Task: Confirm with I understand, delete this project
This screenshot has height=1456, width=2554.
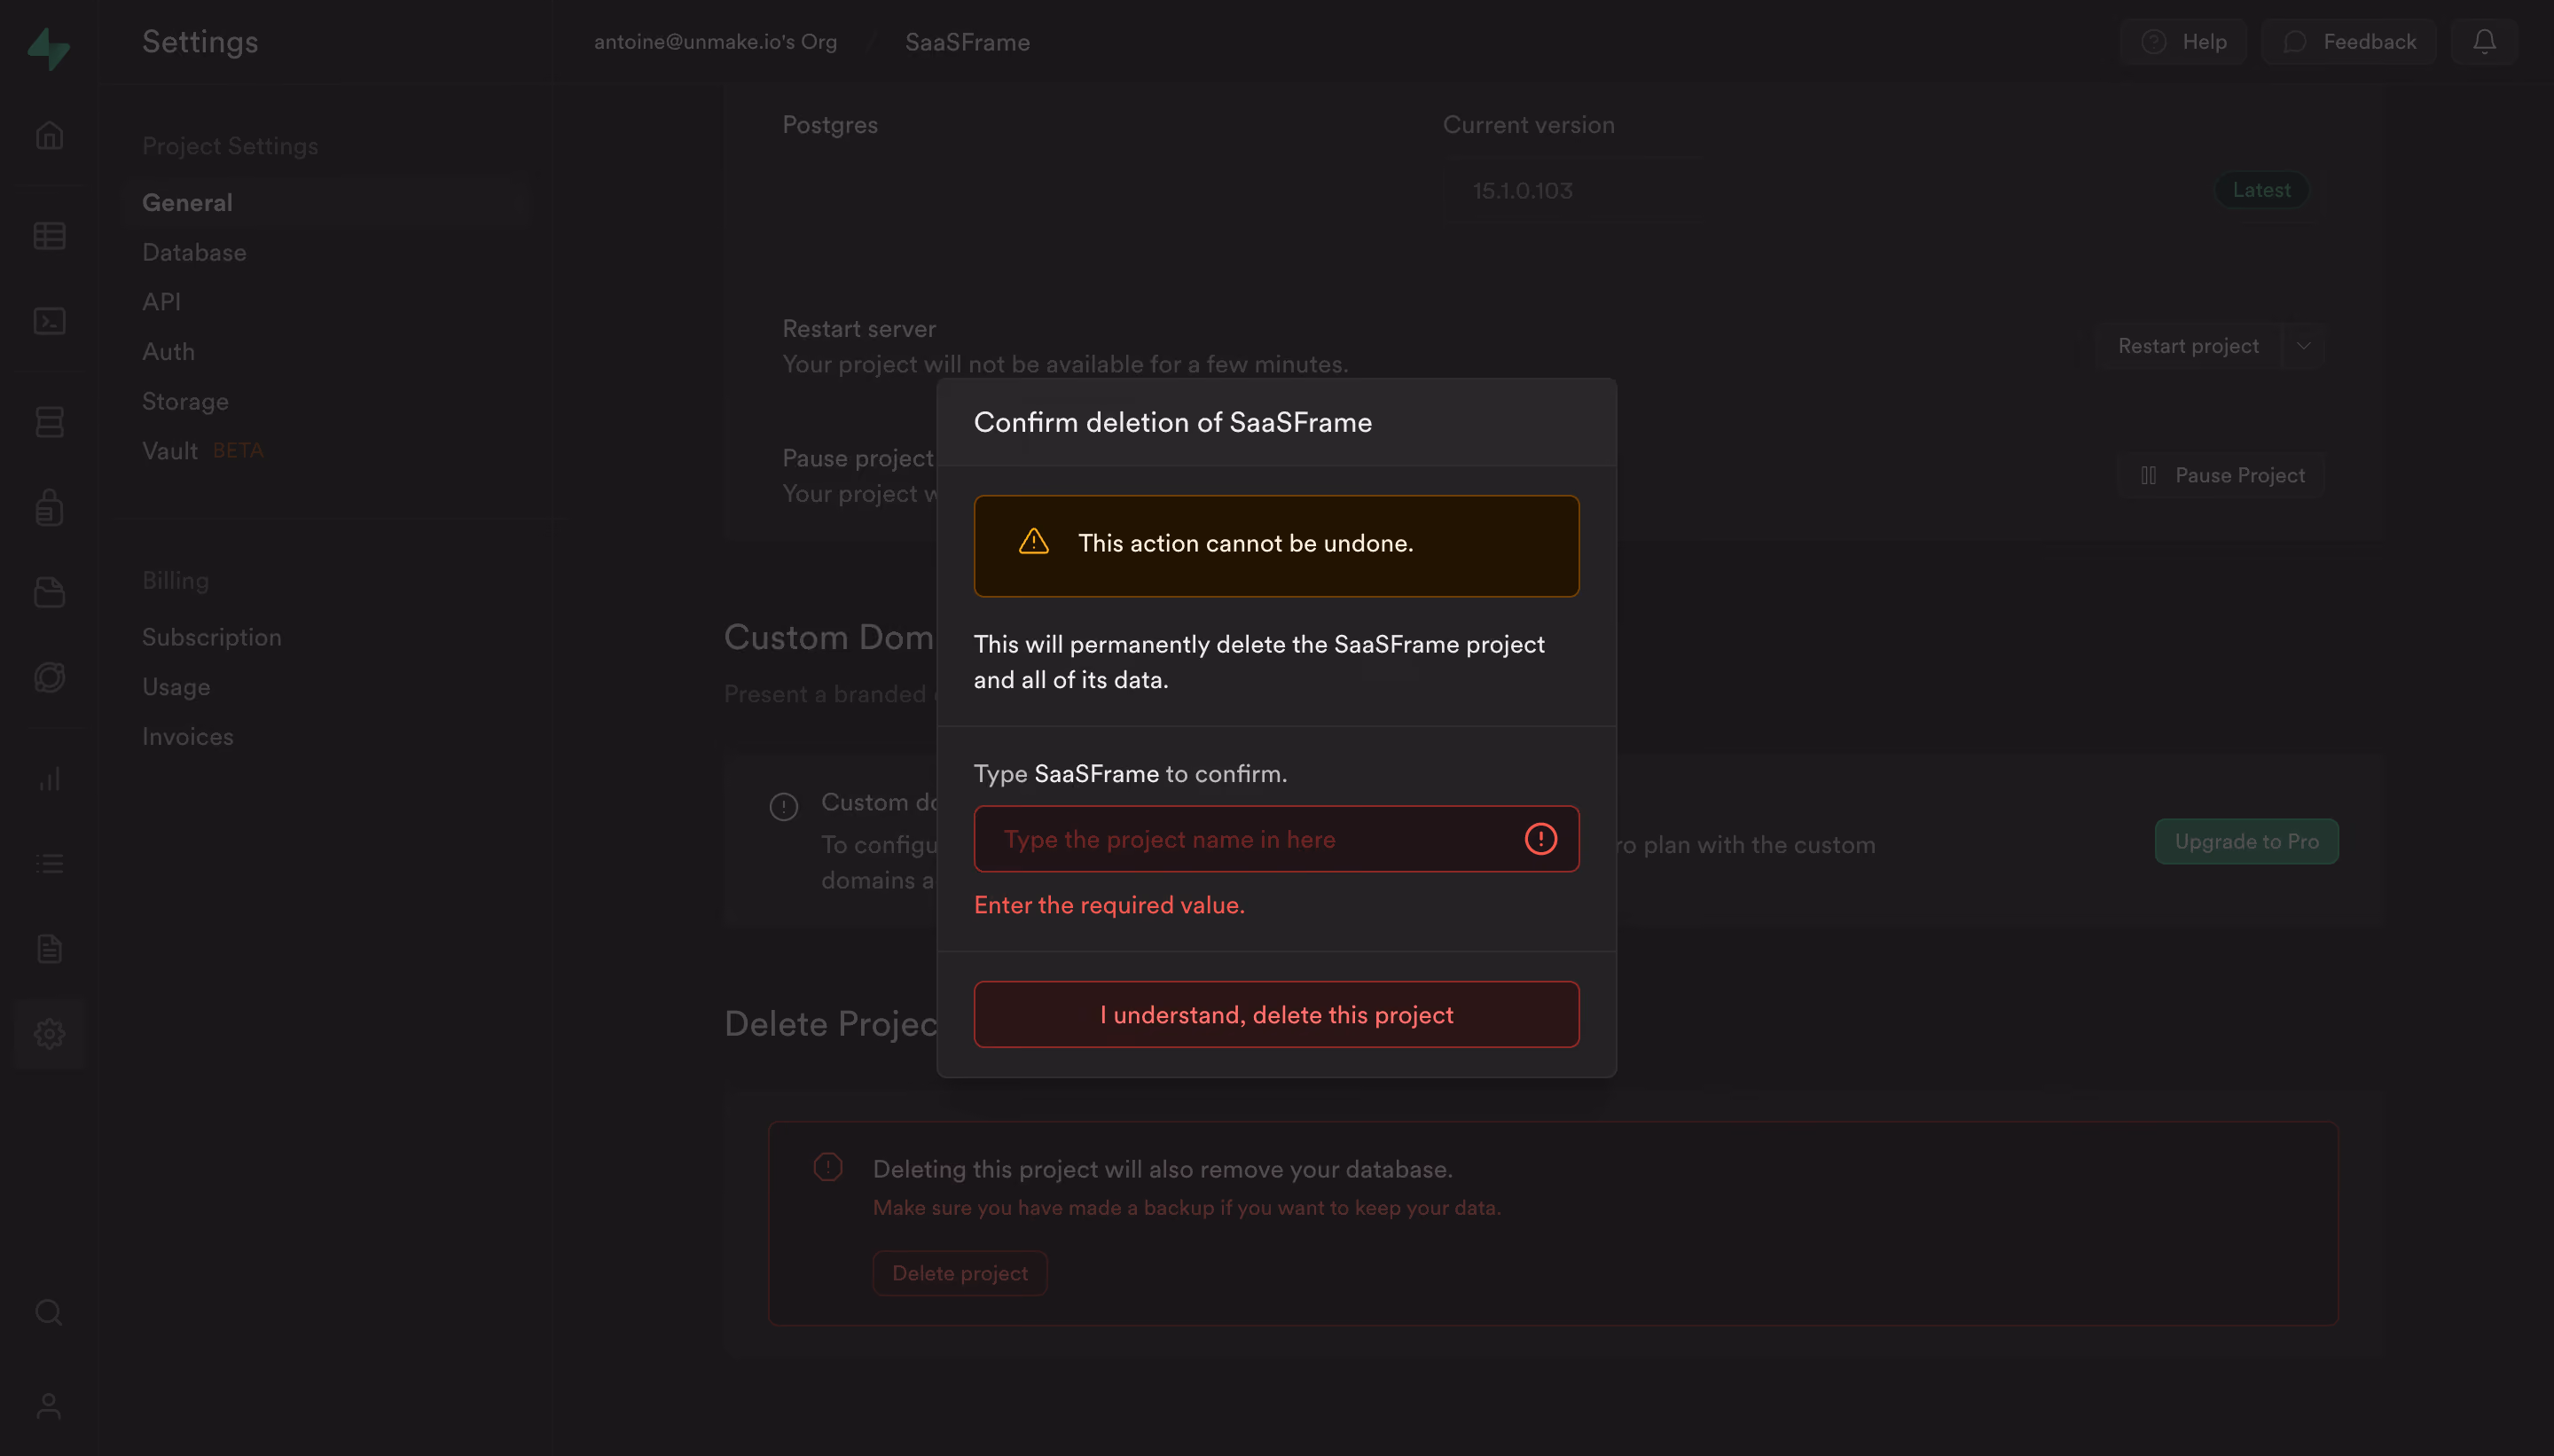Action: click(x=1277, y=1015)
